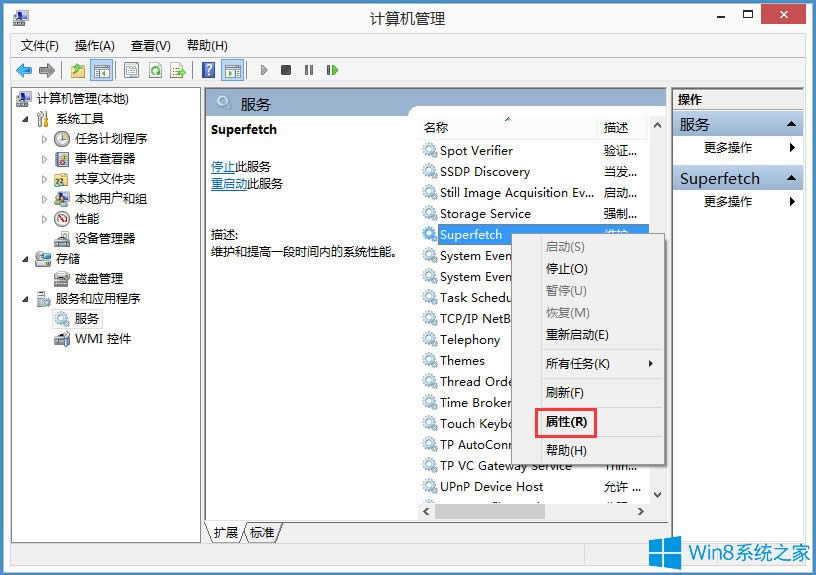This screenshot has width=816, height=575.
Task: Select 计算机管理(本地) root node
Action: [x=83, y=98]
